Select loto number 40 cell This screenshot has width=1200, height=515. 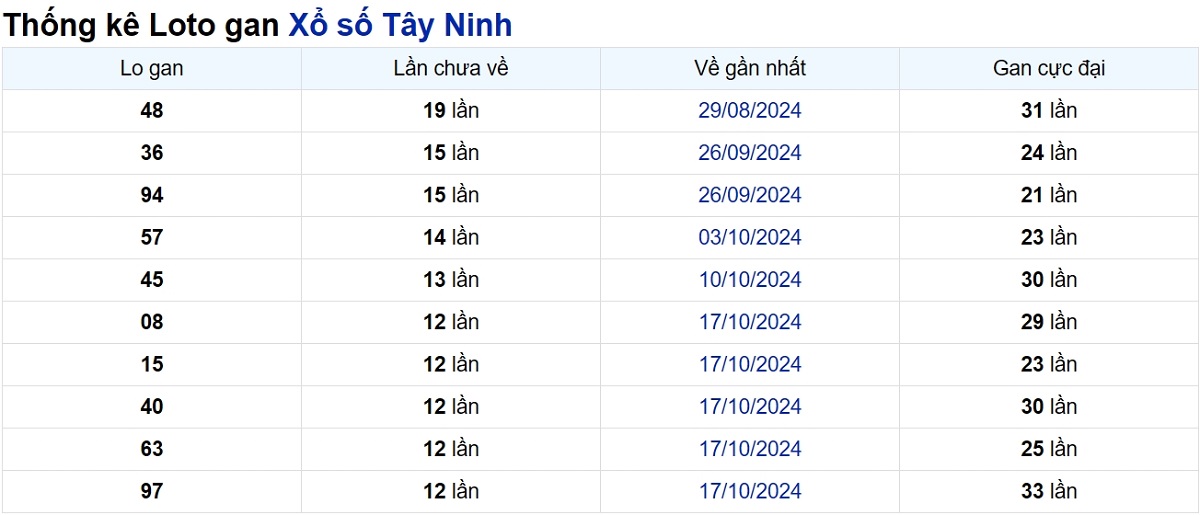[152, 407]
